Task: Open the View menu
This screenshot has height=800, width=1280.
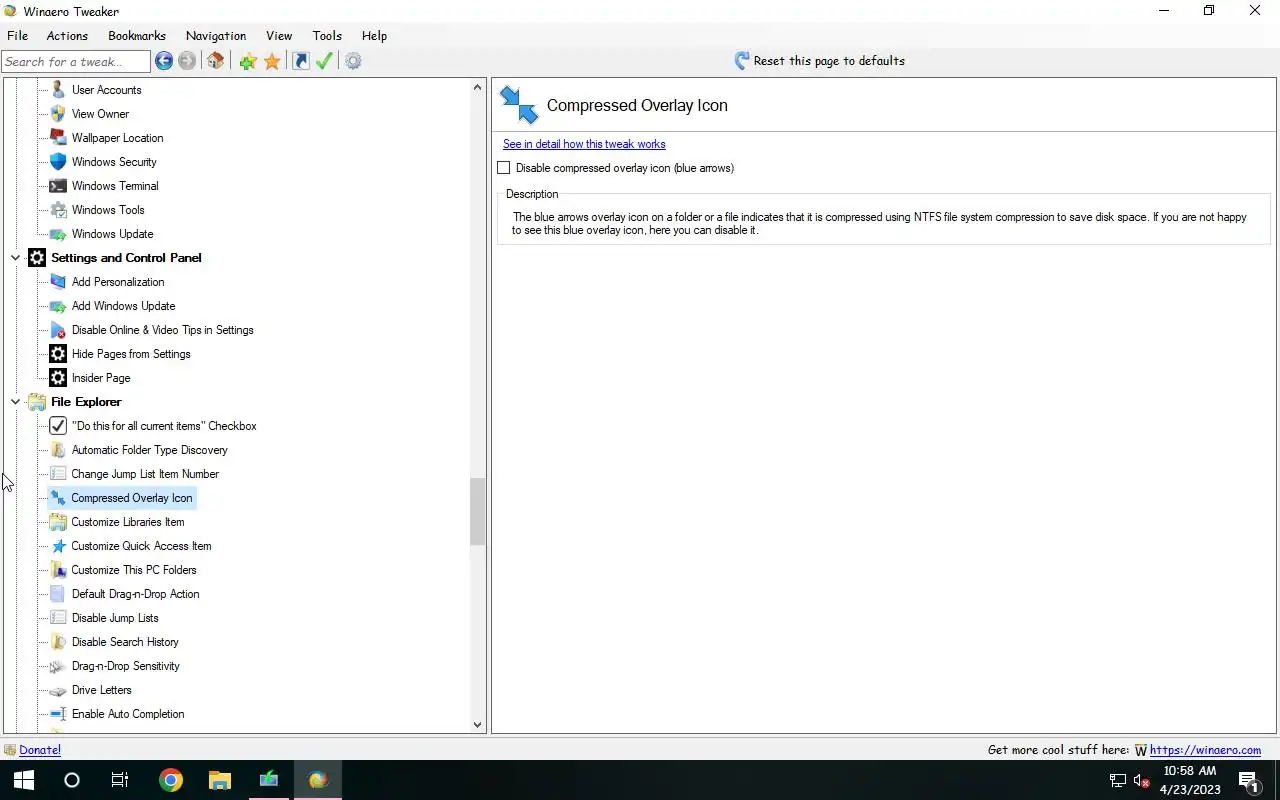Action: click(279, 35)
